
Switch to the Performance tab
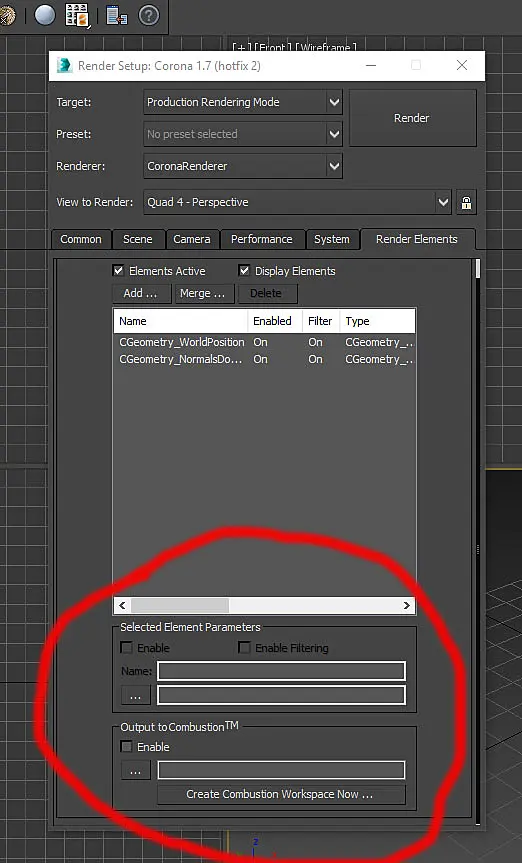pos(262,239)
